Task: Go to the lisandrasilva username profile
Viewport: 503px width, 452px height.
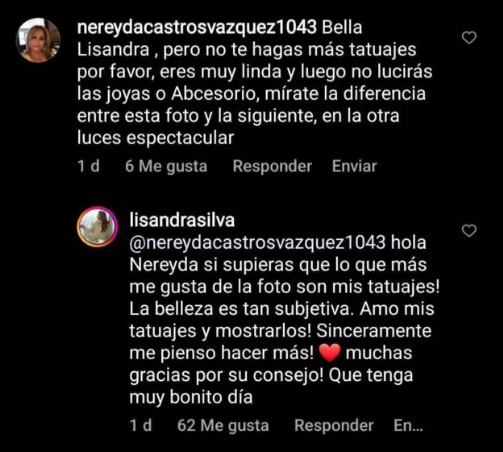Action: point(182,220)
